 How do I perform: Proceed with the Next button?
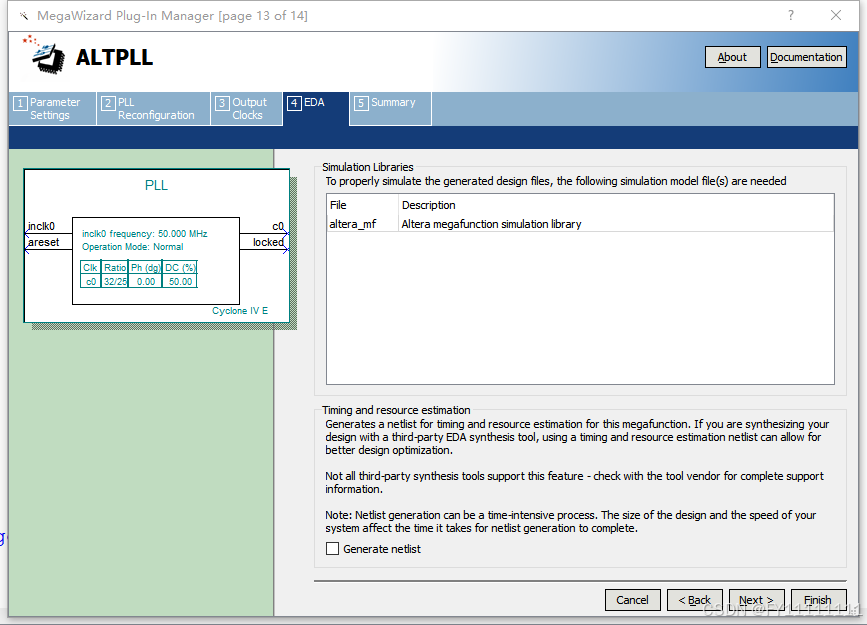coord(756,600)
